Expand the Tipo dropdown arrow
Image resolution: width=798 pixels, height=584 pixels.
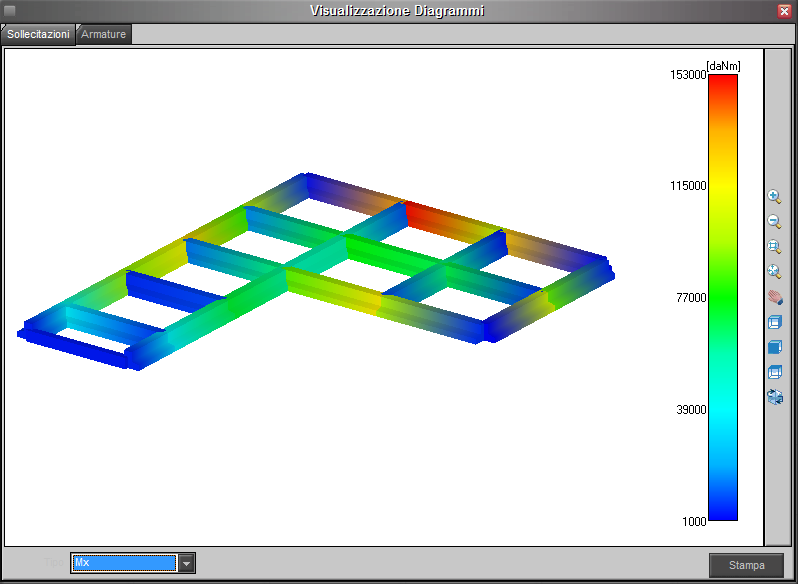(x=186, y=563)
